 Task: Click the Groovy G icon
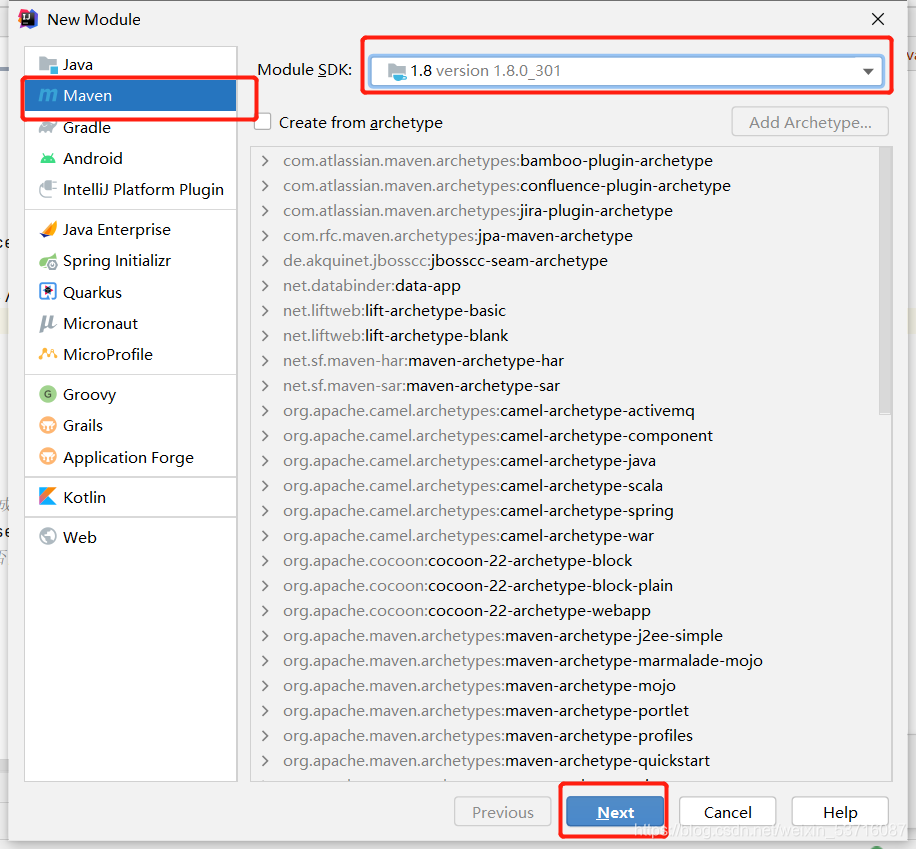48,394
